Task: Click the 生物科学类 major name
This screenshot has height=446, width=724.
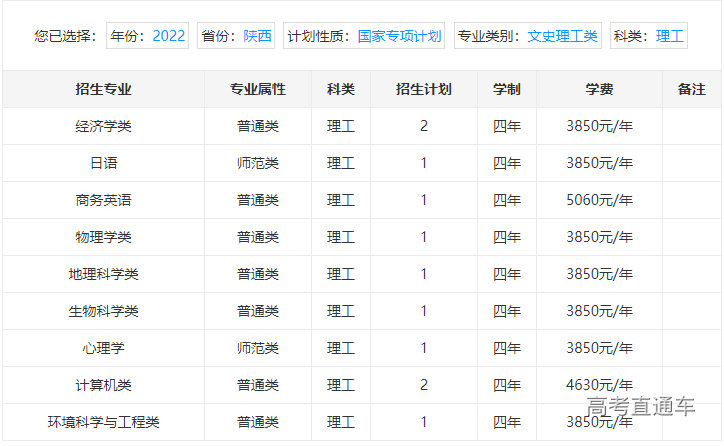Action: [103, 311]
